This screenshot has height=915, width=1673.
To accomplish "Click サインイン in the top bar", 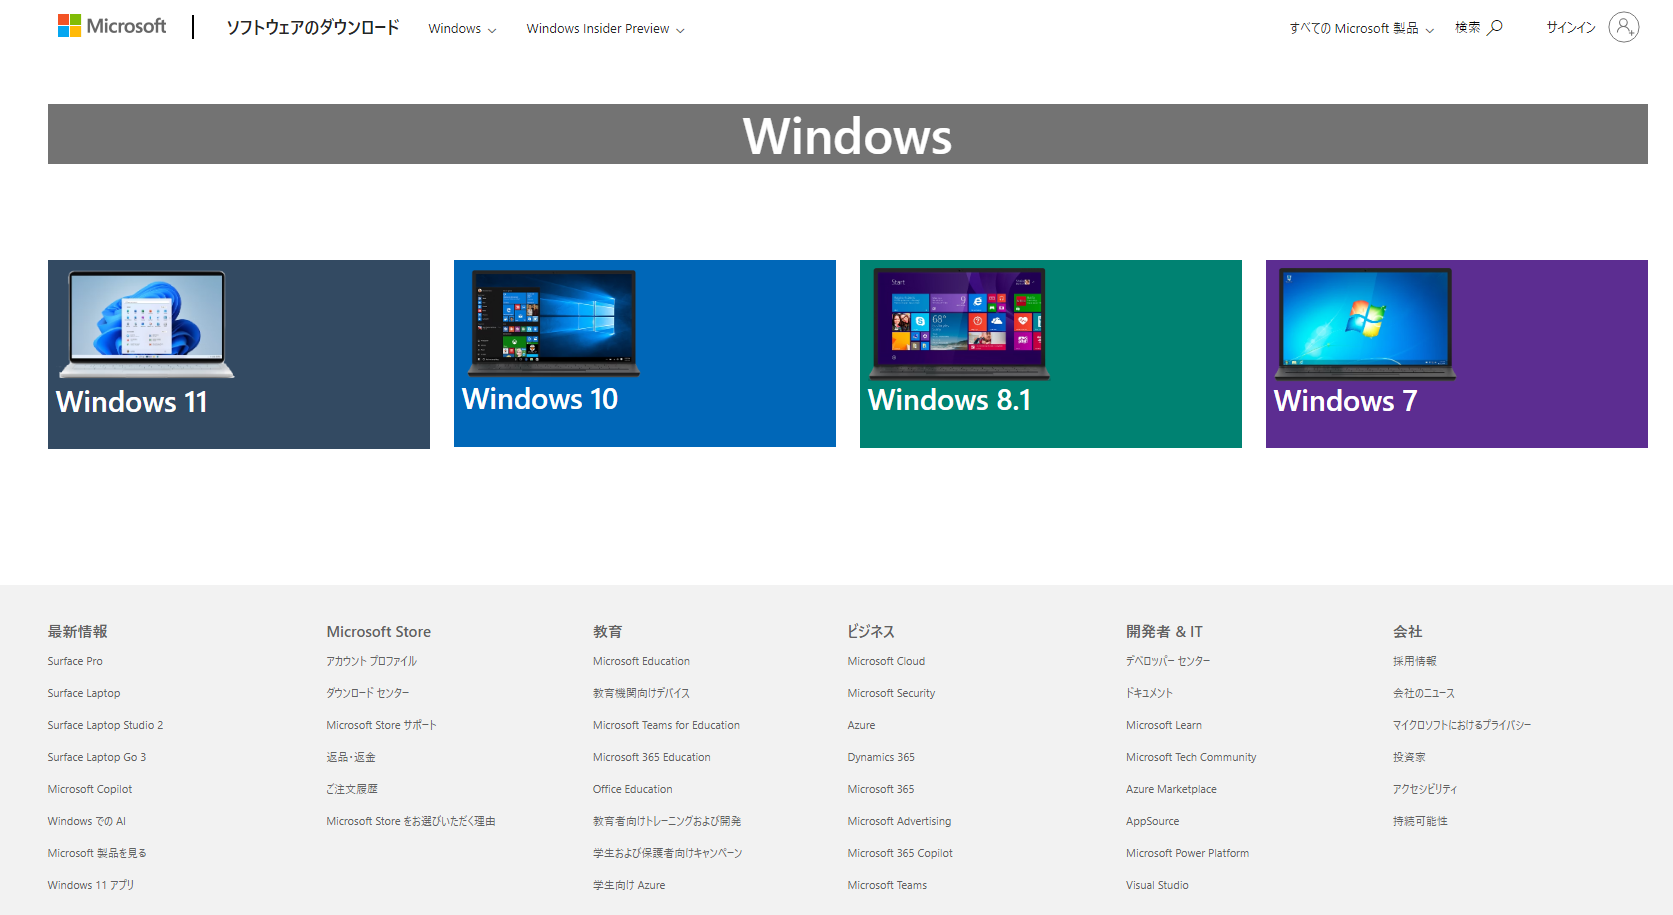I will coord(1568,27).
